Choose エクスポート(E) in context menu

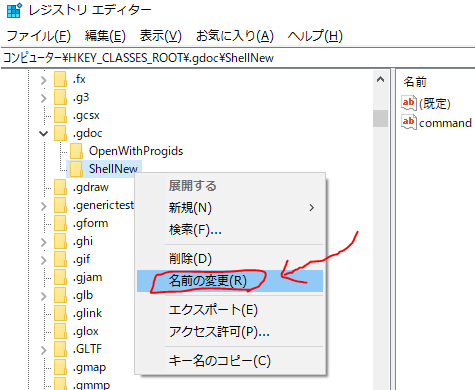[x=230, y=310]
